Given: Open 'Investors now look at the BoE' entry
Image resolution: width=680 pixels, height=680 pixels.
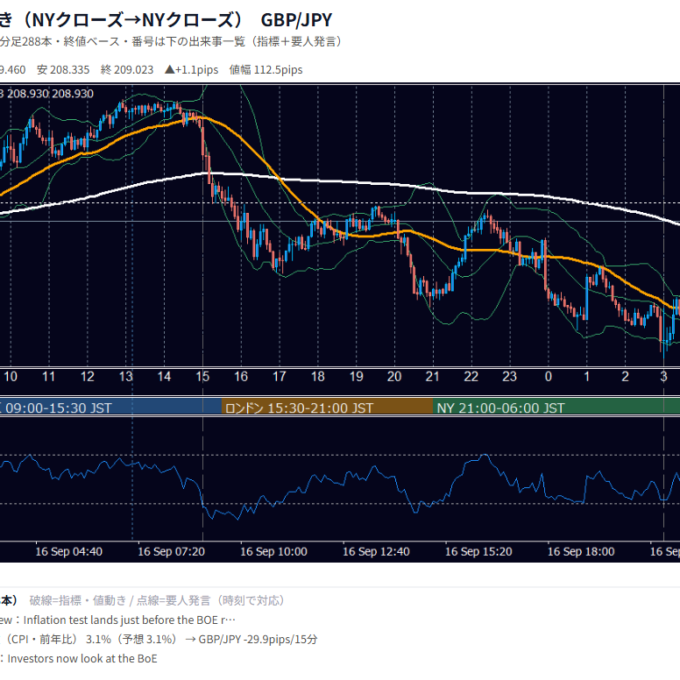Looking at the screenshot, I should pos(82,659).
